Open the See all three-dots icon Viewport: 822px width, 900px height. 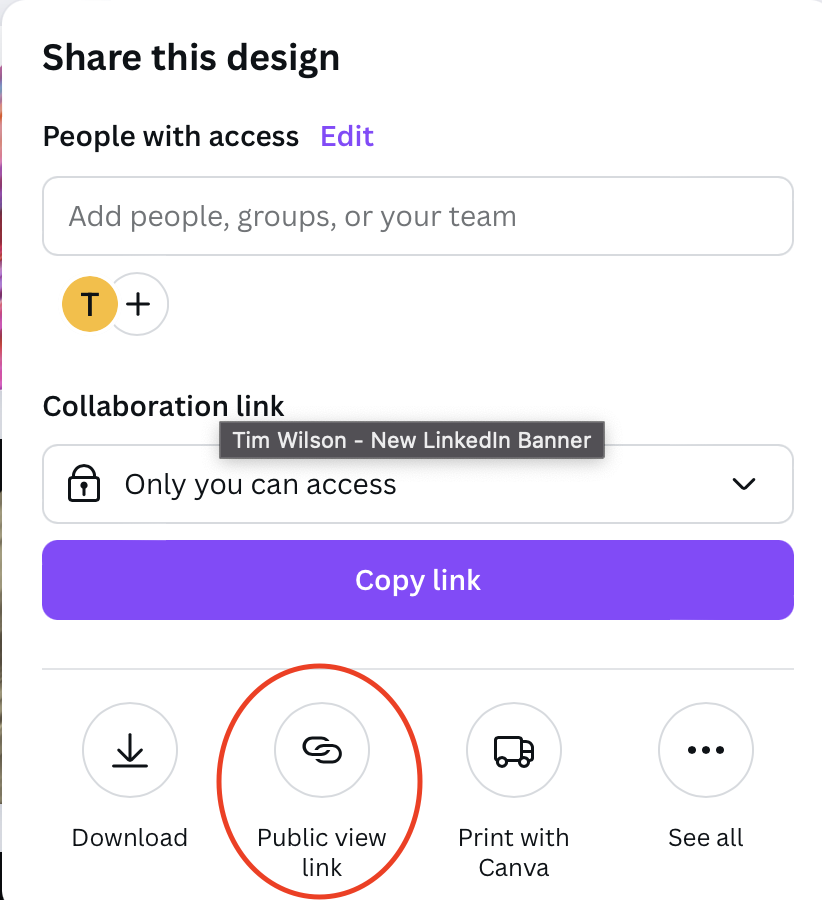[705, 750]
